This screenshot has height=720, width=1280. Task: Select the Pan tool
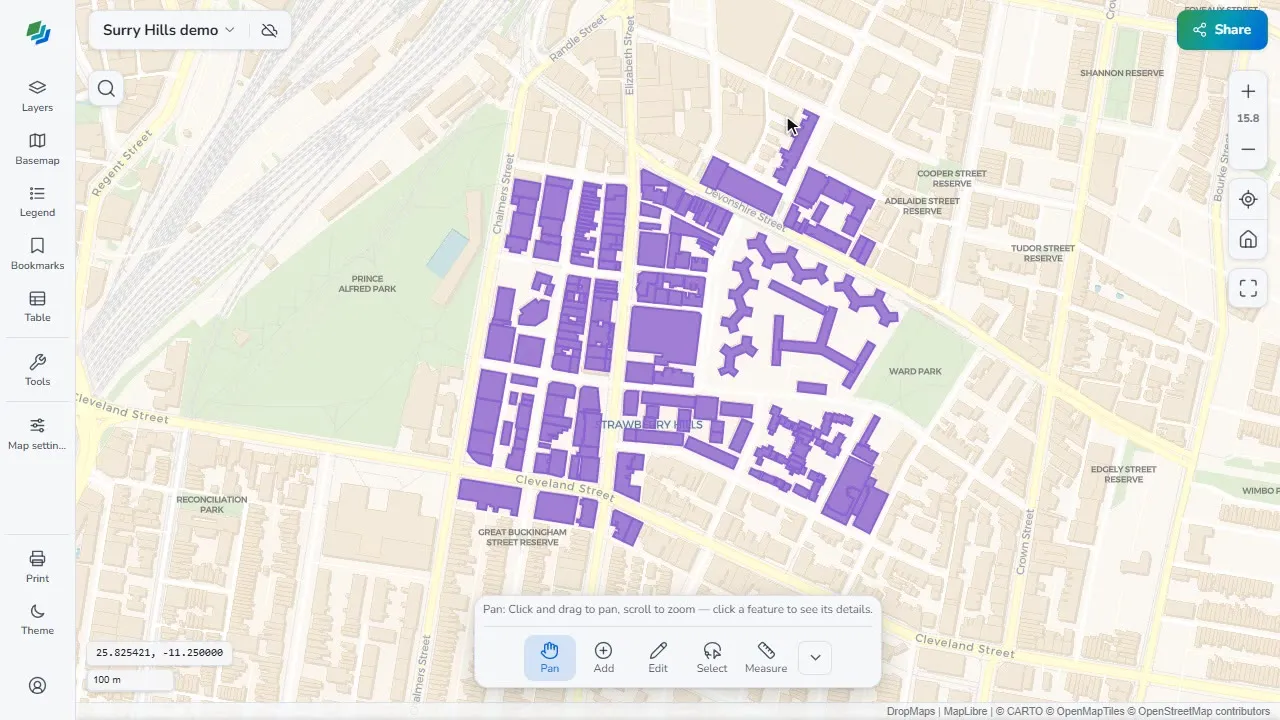pyautogui.click(x=550, y=657)
